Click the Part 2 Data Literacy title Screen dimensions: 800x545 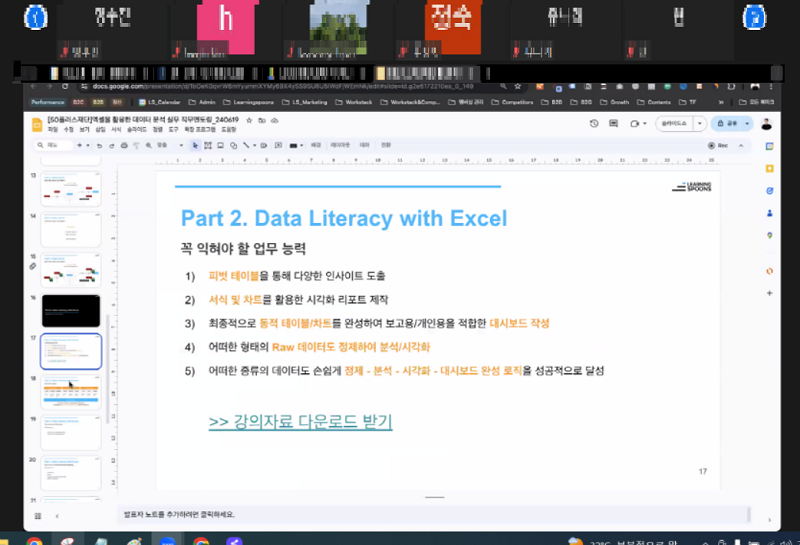[x=344, y=218]
